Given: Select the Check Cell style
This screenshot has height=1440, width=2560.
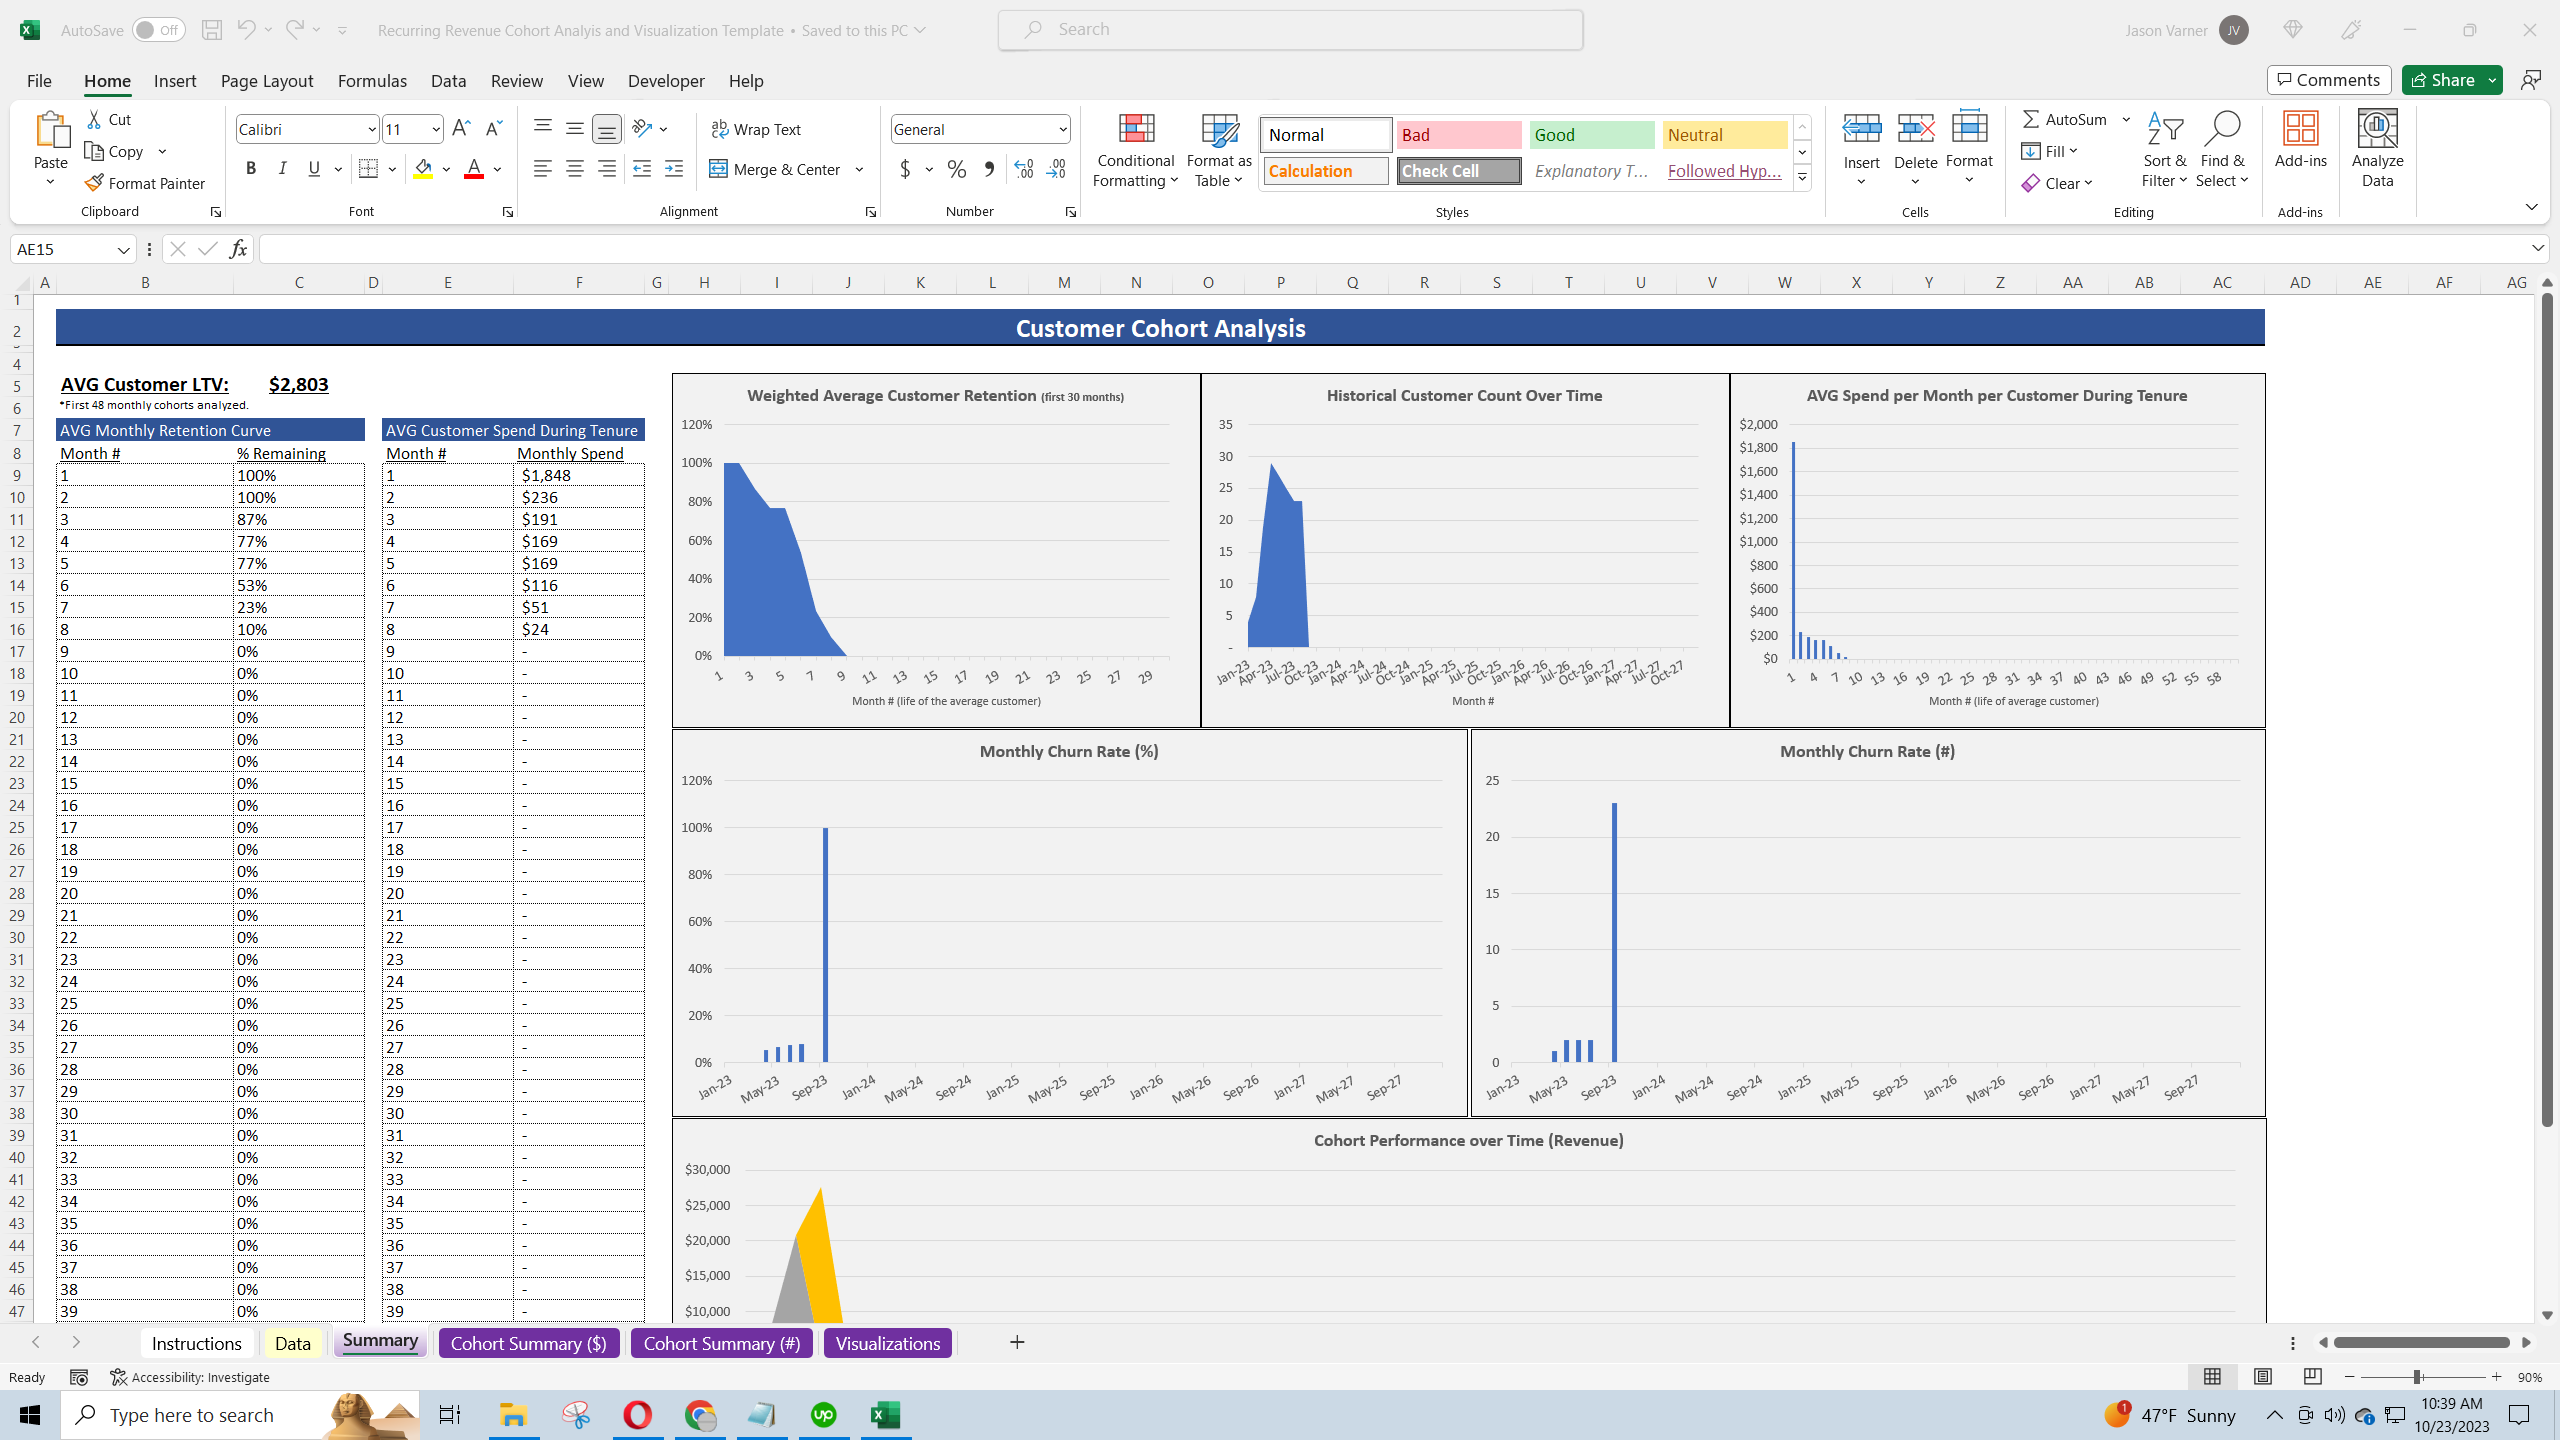Looking at the screenshot, I should pos(1457,170).
